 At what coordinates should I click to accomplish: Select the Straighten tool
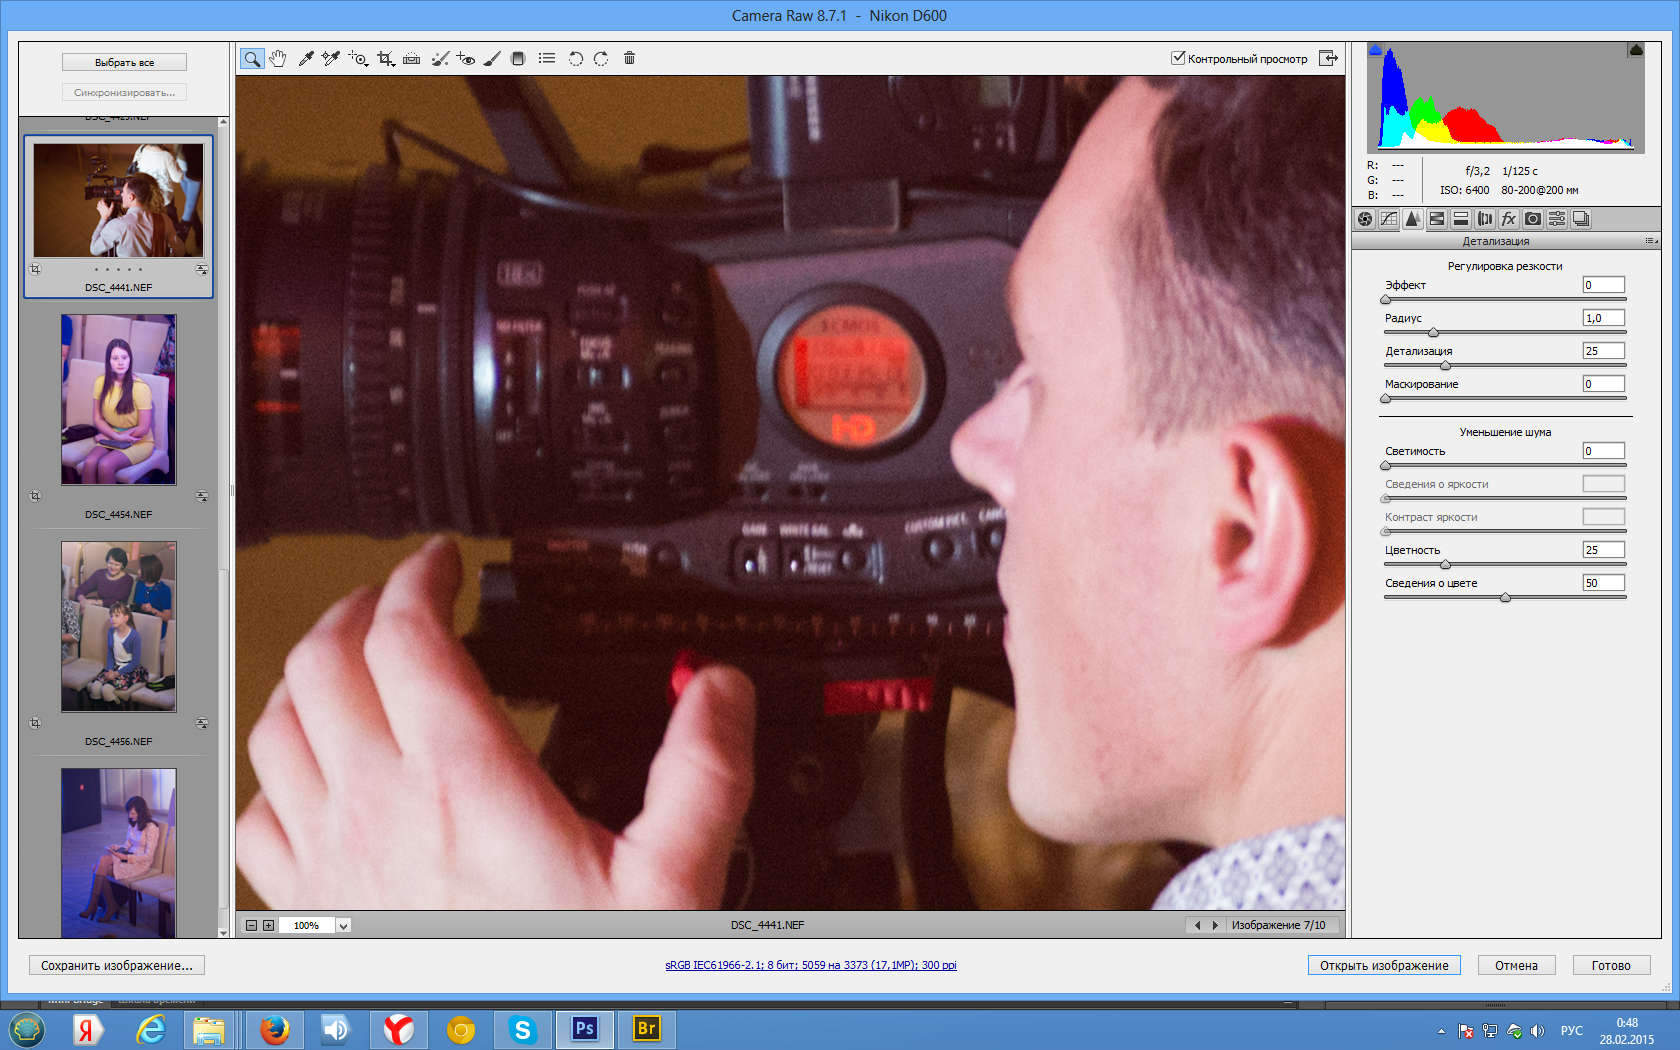pos(412,58)
